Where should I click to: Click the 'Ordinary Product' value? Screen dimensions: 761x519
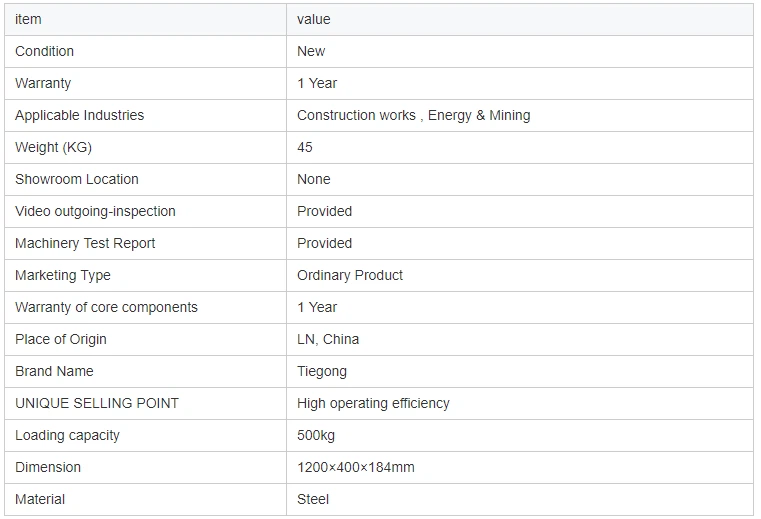[350, 275]
